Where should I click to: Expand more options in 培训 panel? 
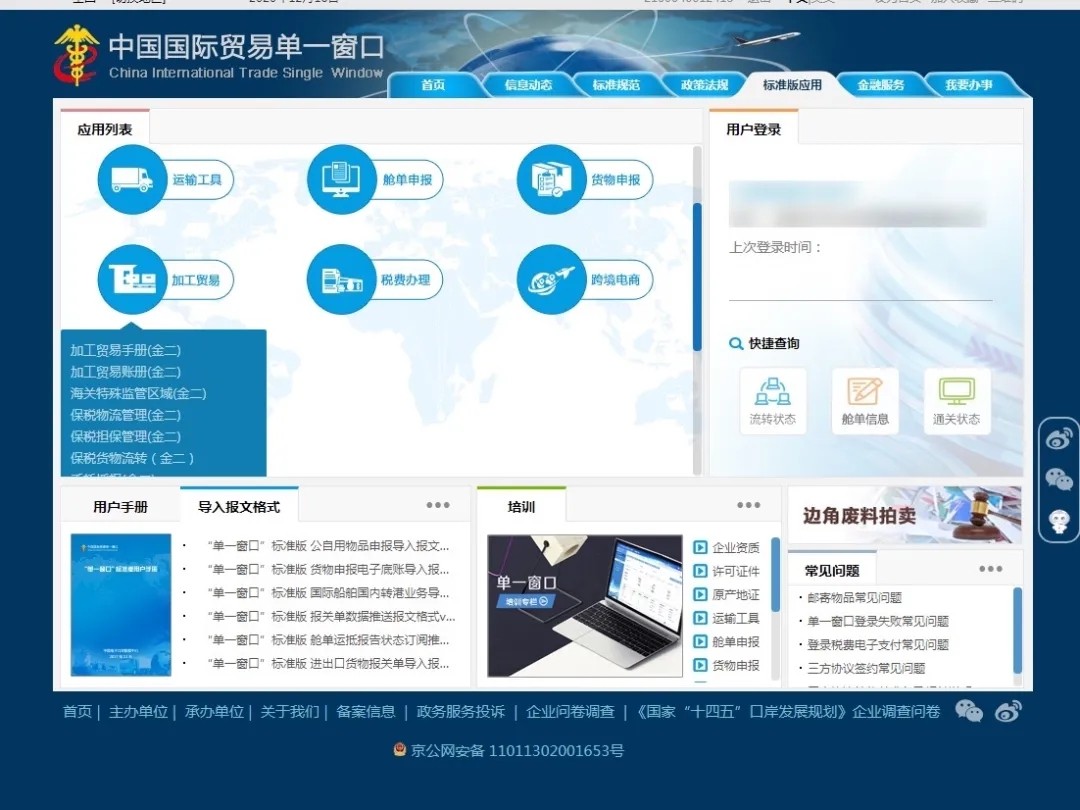point(749,506)
